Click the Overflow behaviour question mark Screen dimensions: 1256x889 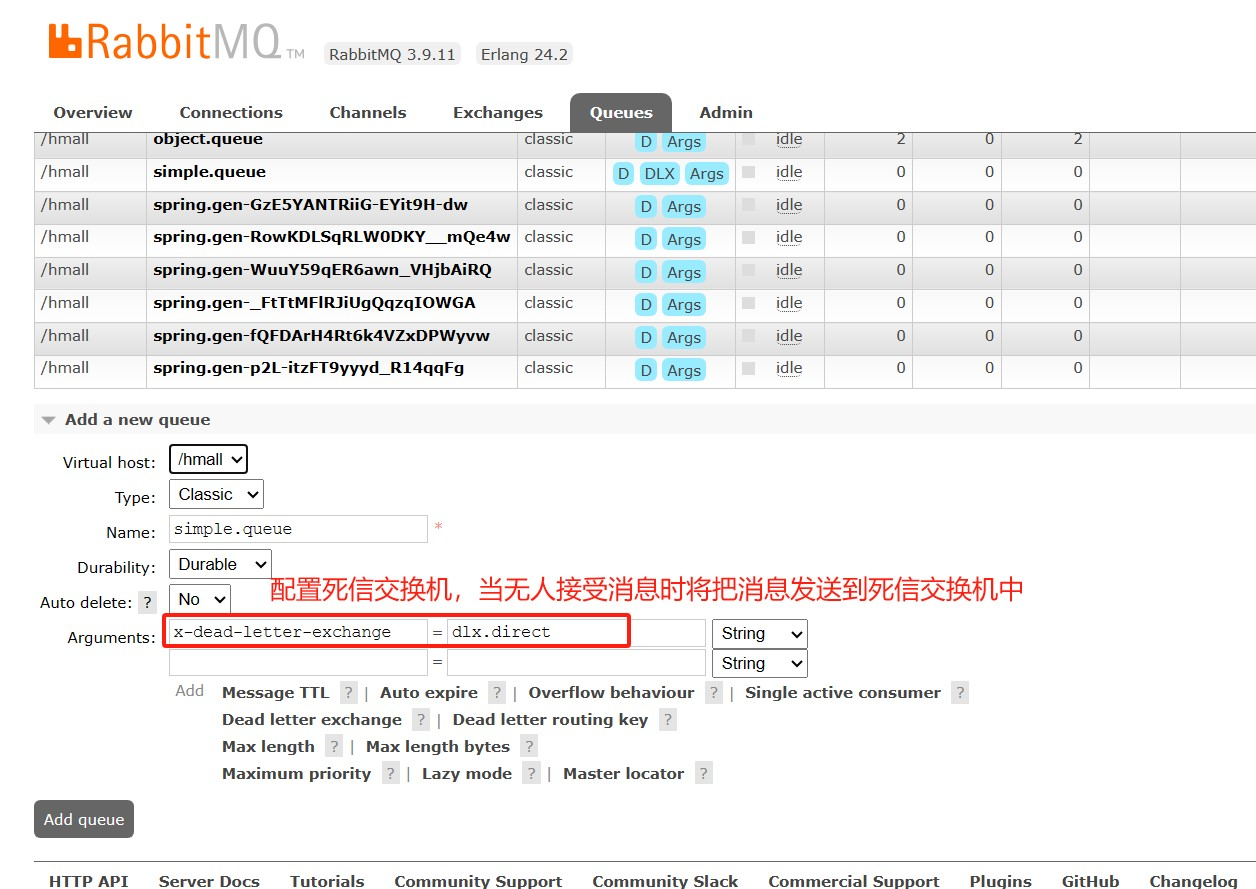click(714, 693)
